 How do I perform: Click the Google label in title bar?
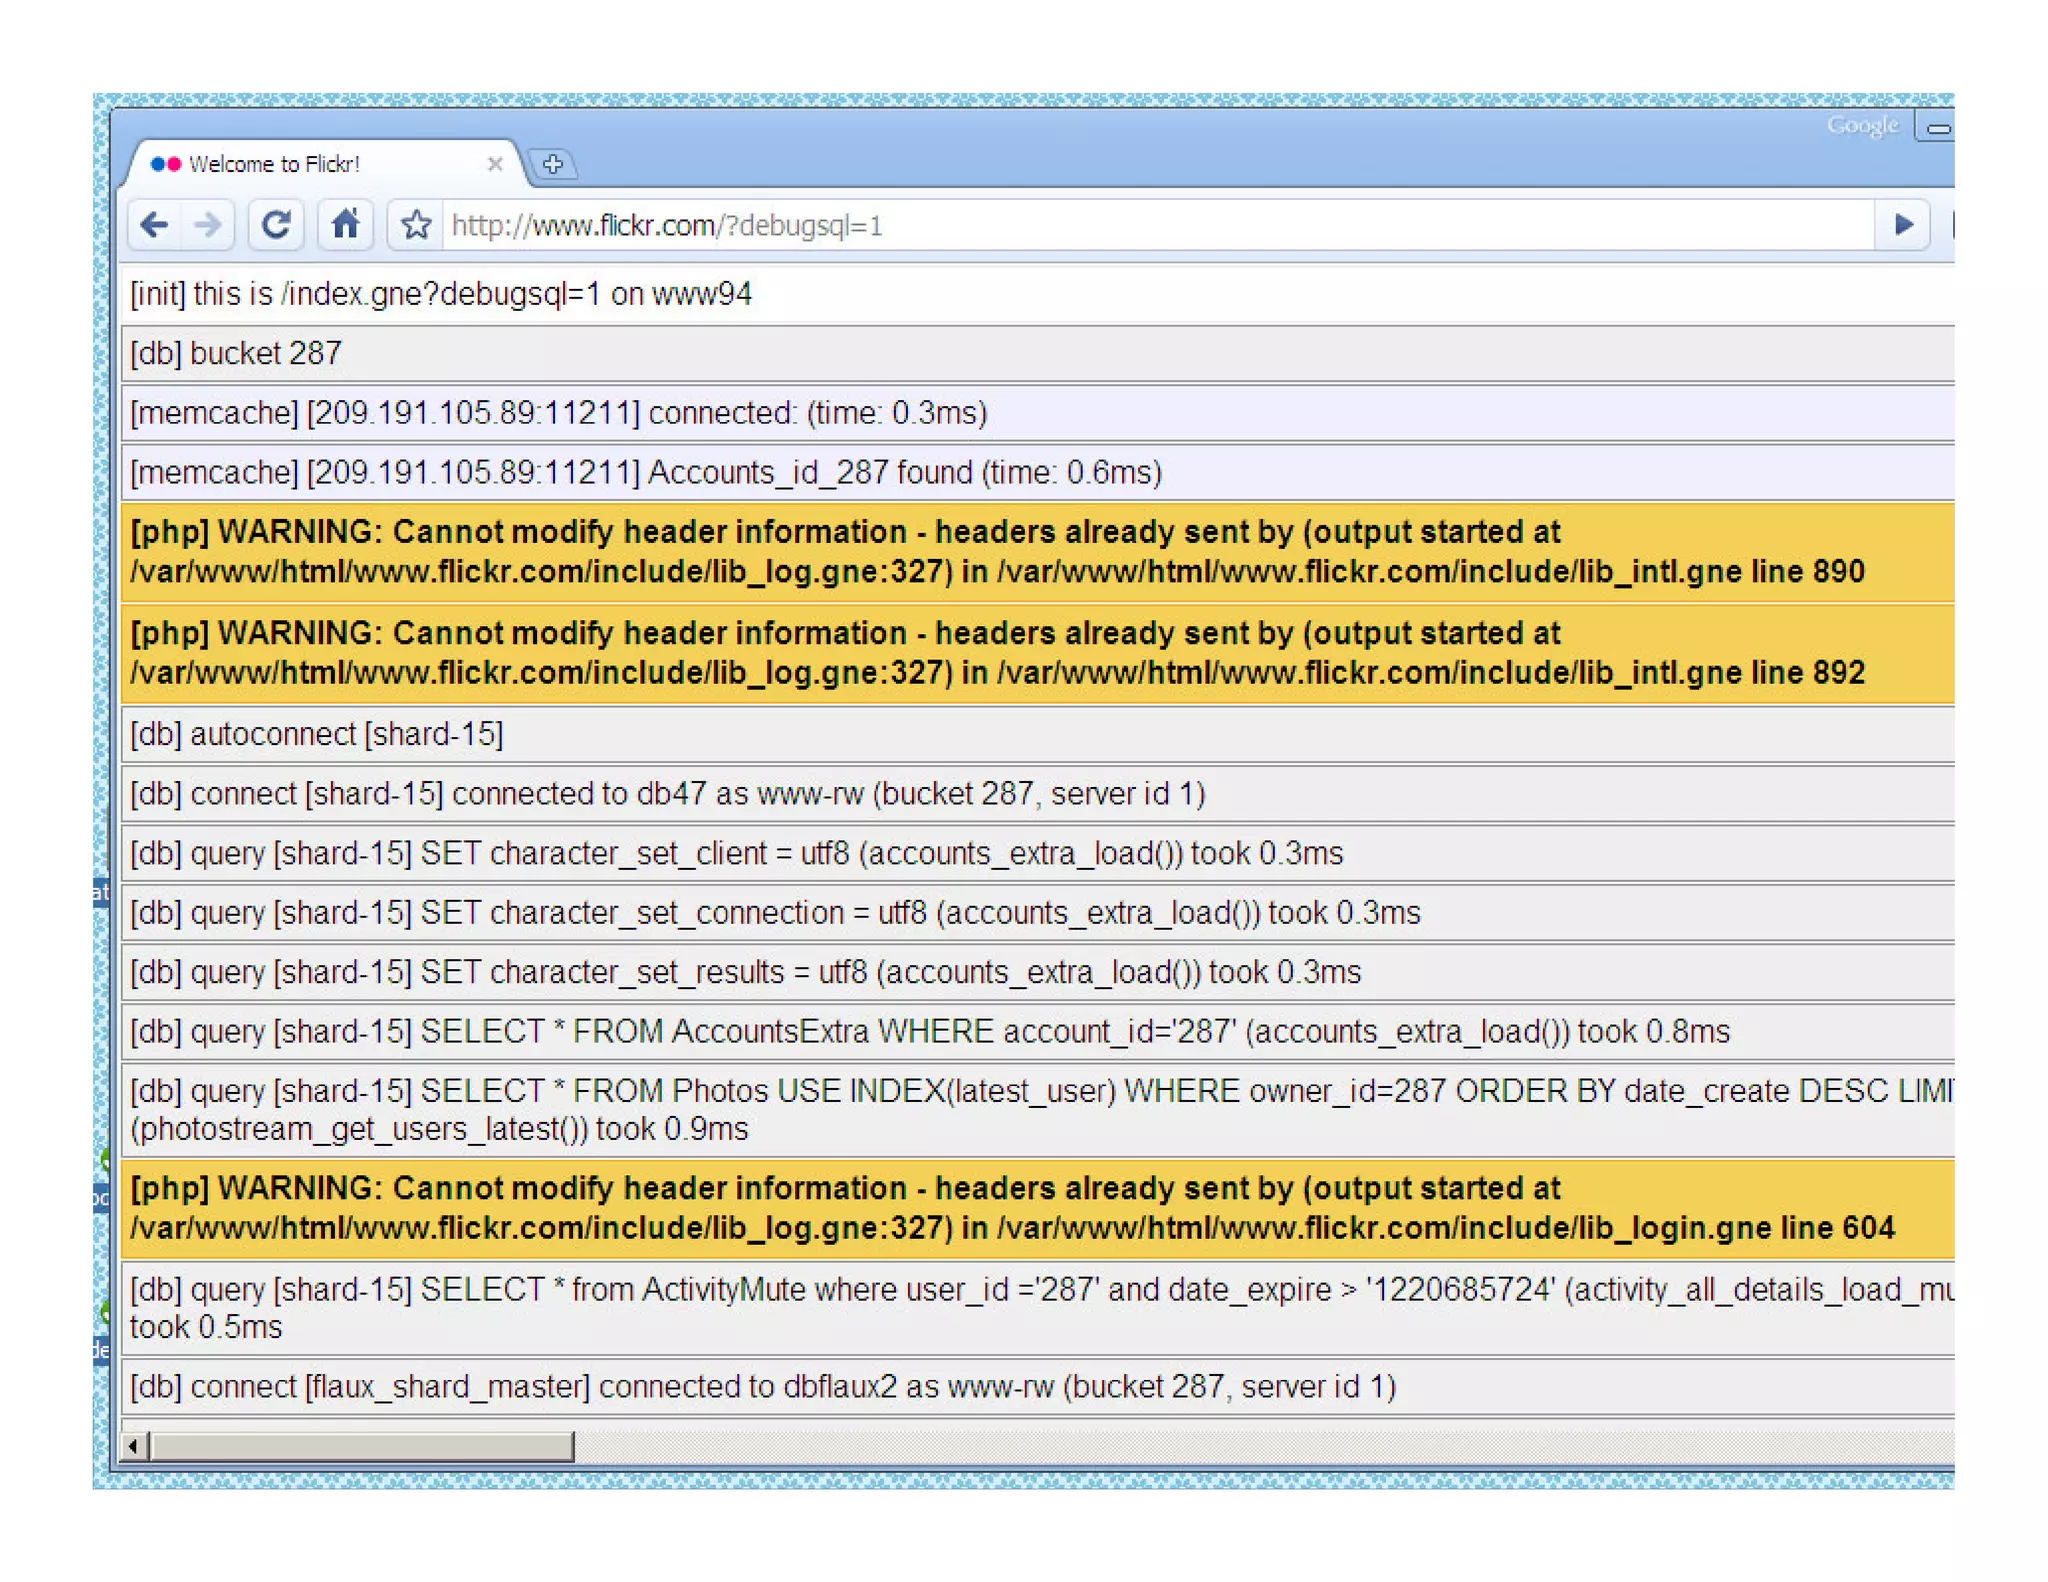coord(1861,126)
